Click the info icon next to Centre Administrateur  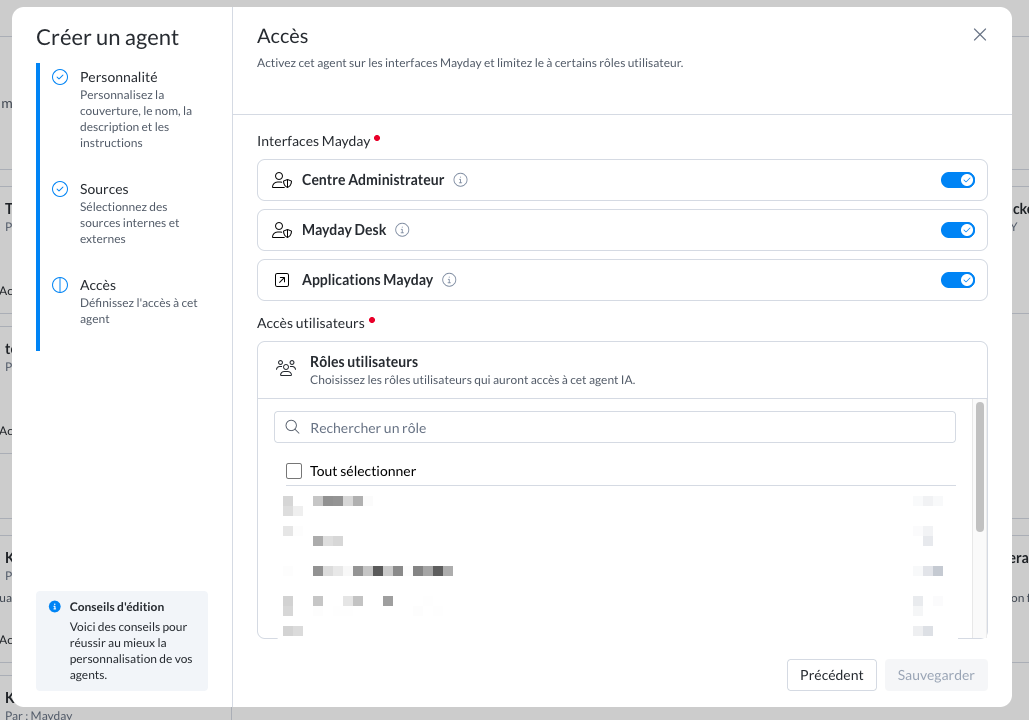461,181
